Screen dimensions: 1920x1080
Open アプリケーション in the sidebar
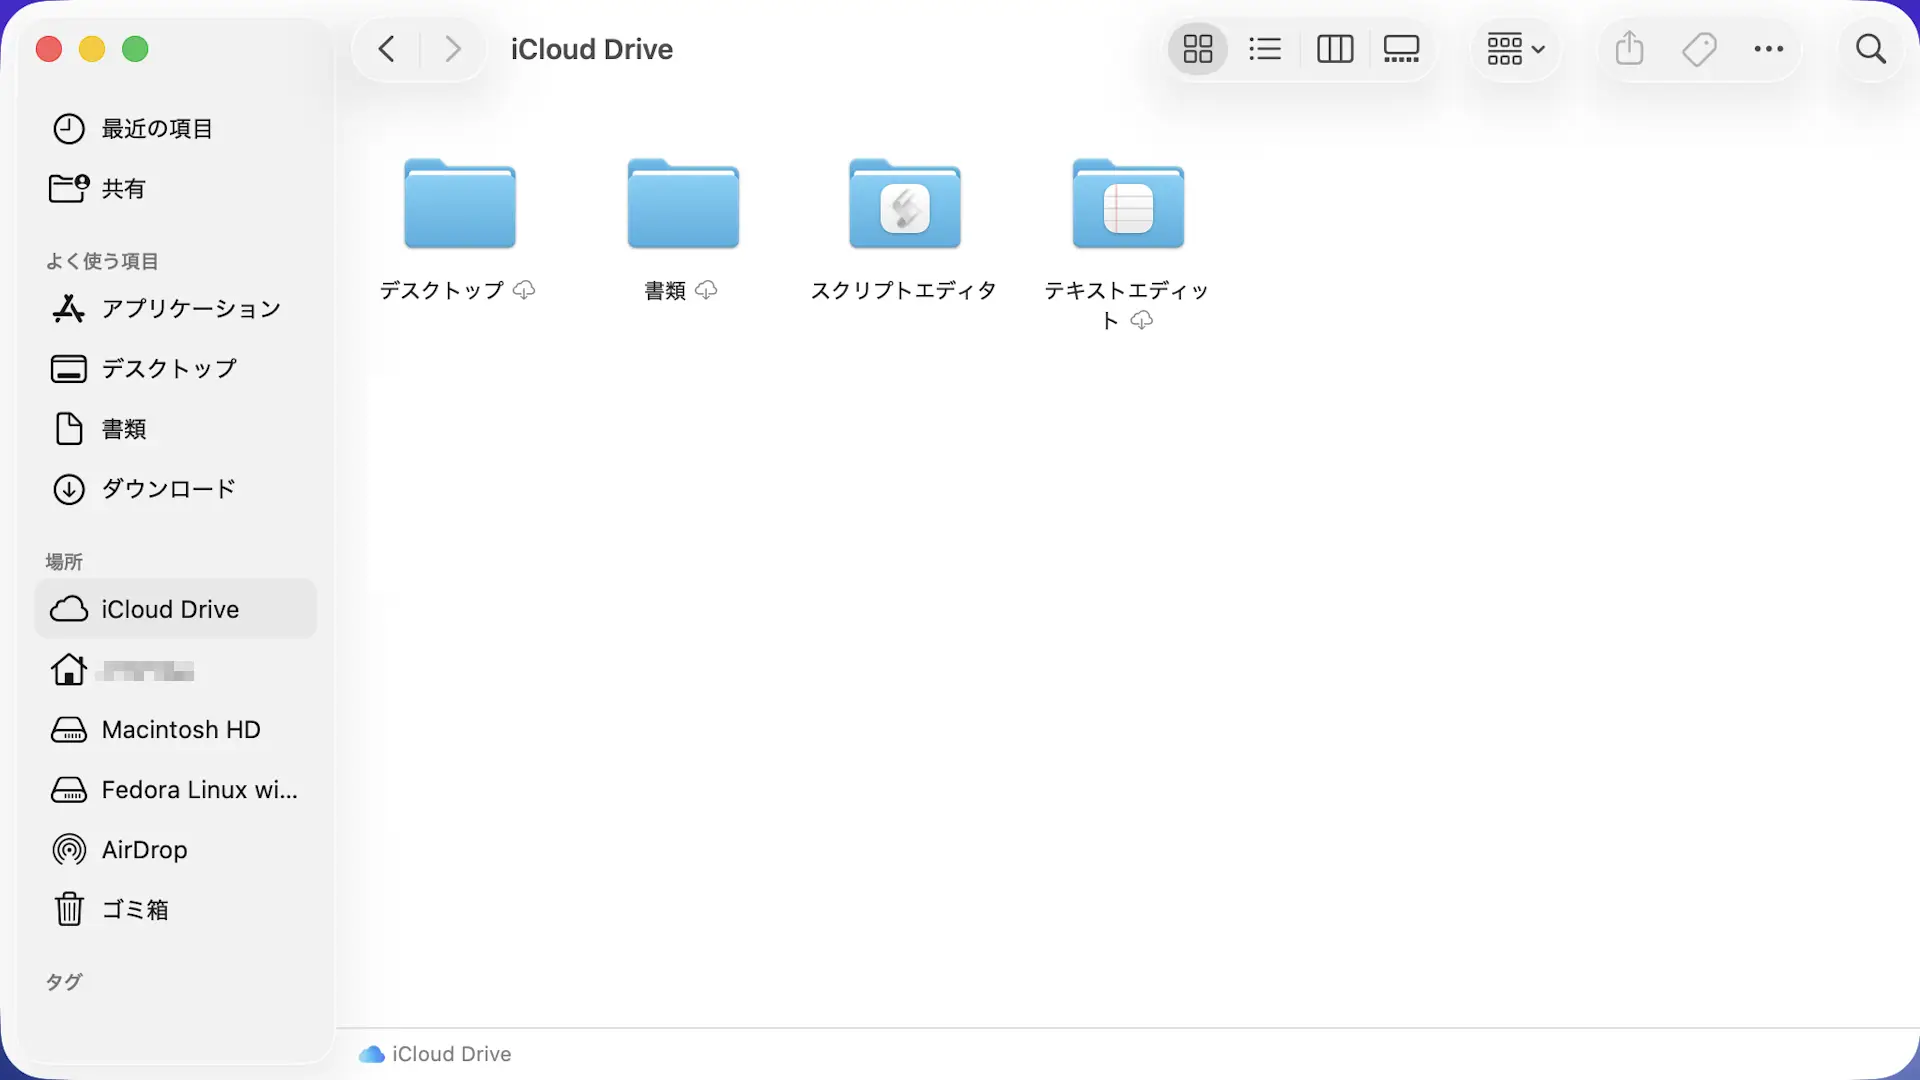[x=190, y=309]
